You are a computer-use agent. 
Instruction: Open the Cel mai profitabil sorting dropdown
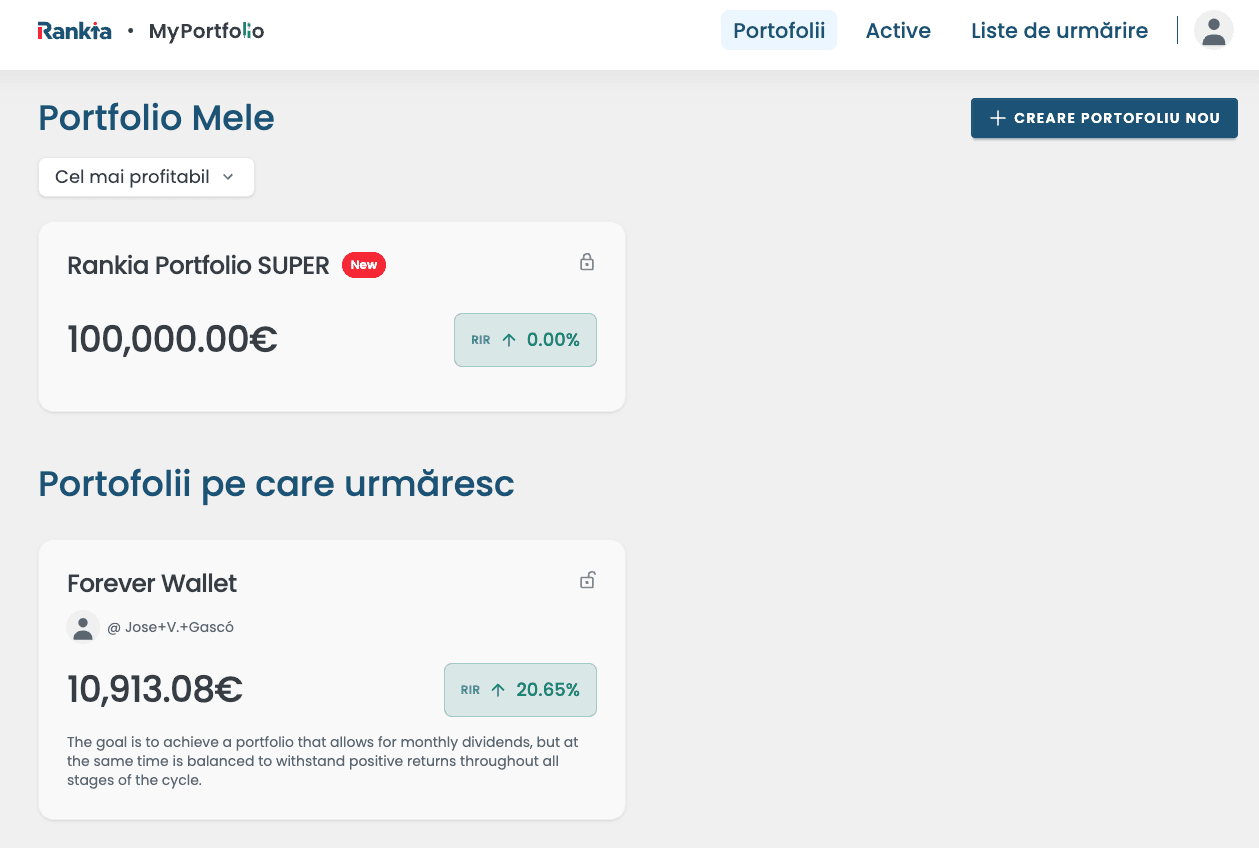tap(146, 177)
